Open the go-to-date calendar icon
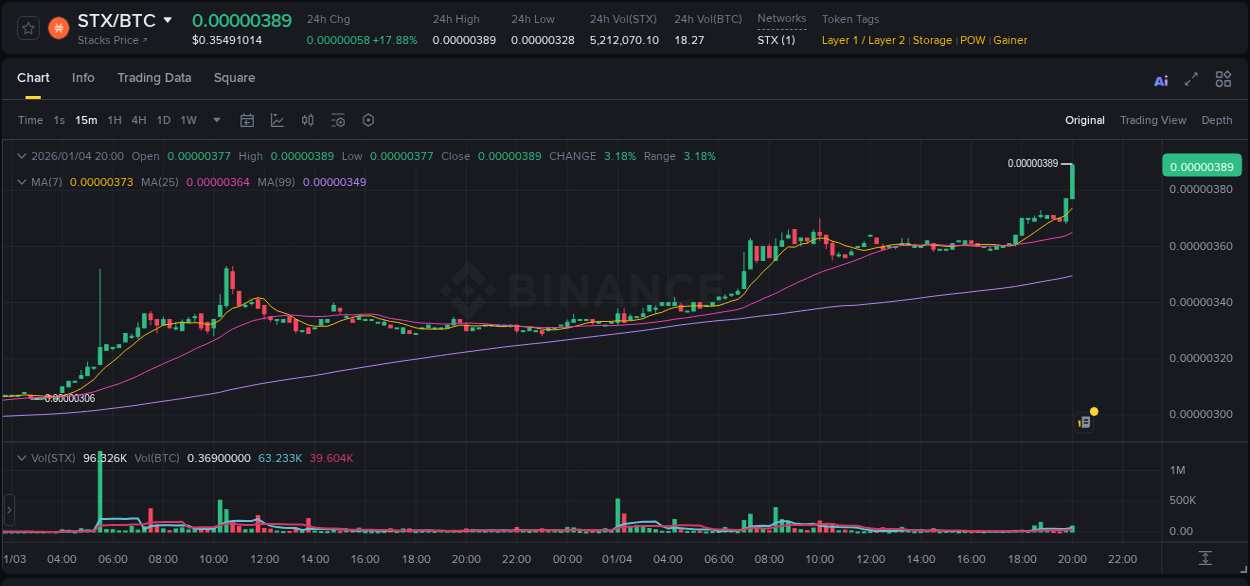 tap(247, 120)
